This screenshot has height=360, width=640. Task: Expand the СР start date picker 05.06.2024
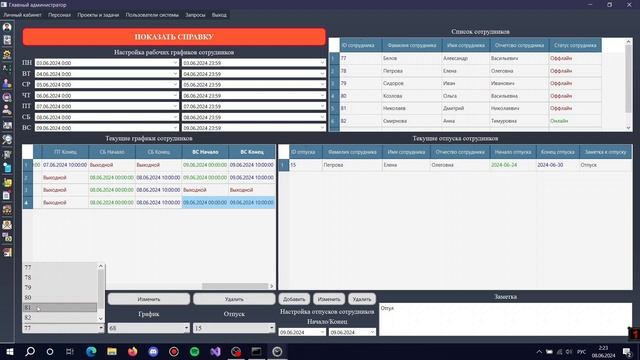coord(175,84)
